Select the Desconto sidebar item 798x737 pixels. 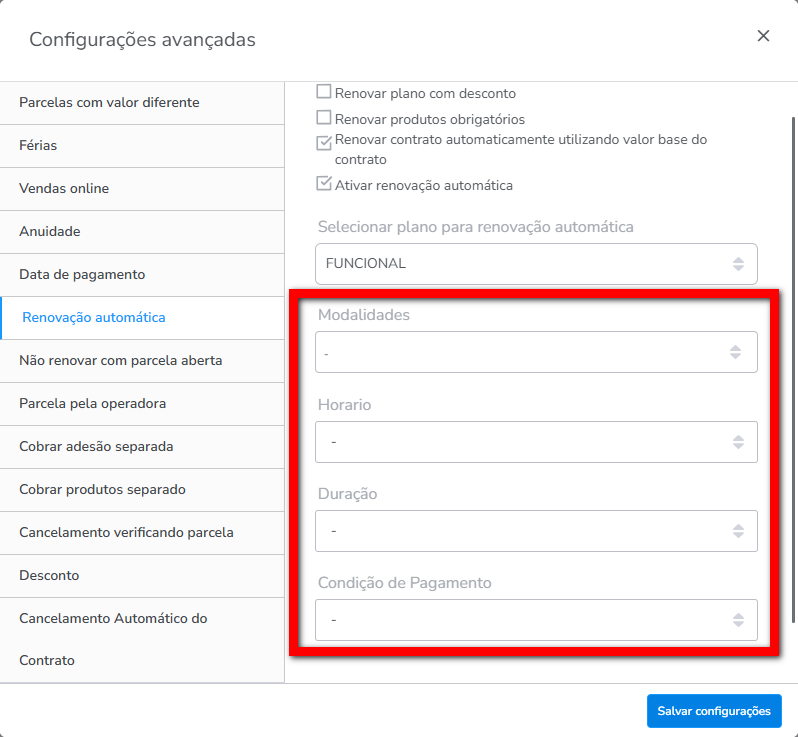coord(49,575)
